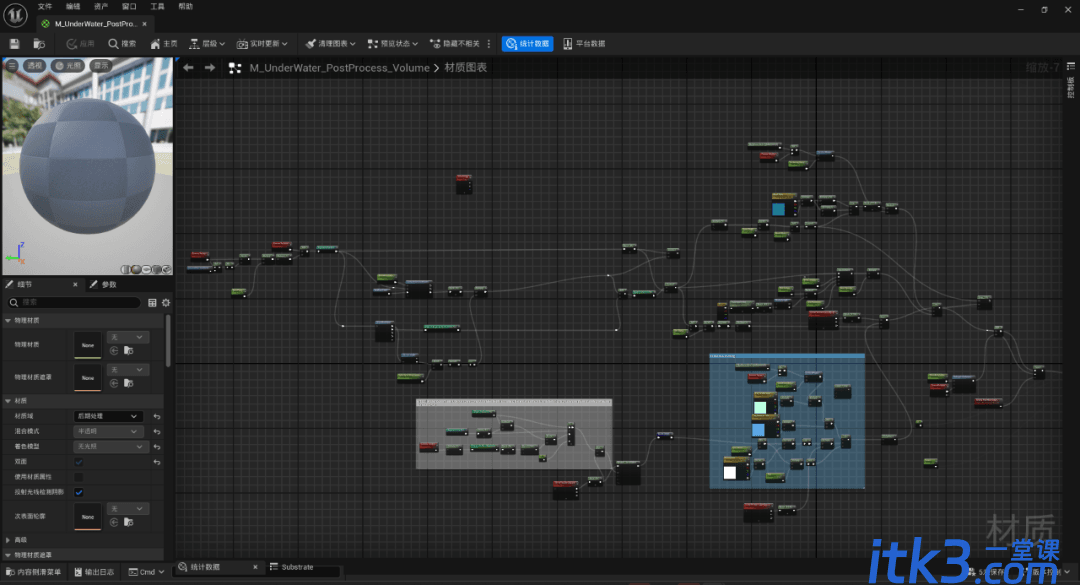Click the graph icon before the breadcrumb
Viewport: 1080px width, 585px height.
[235, 68]
